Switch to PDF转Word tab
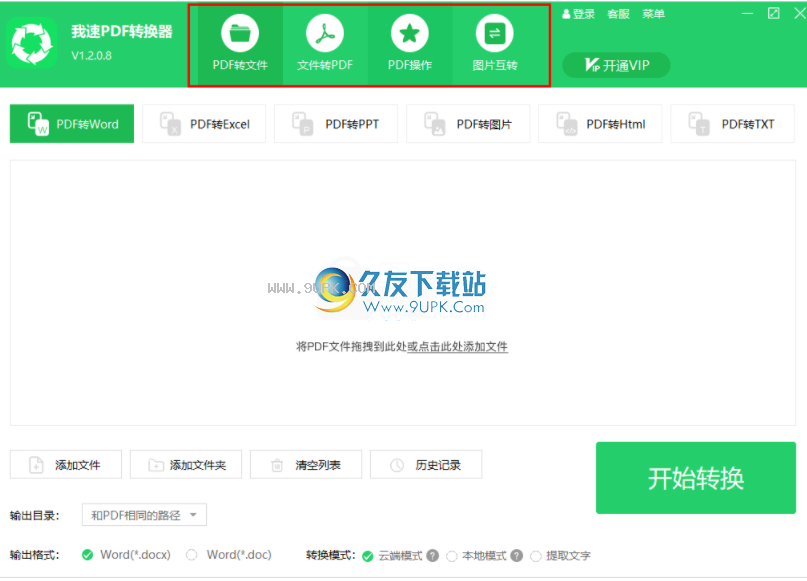The width and height of the screenshot is (807, 581). point(72,124)
